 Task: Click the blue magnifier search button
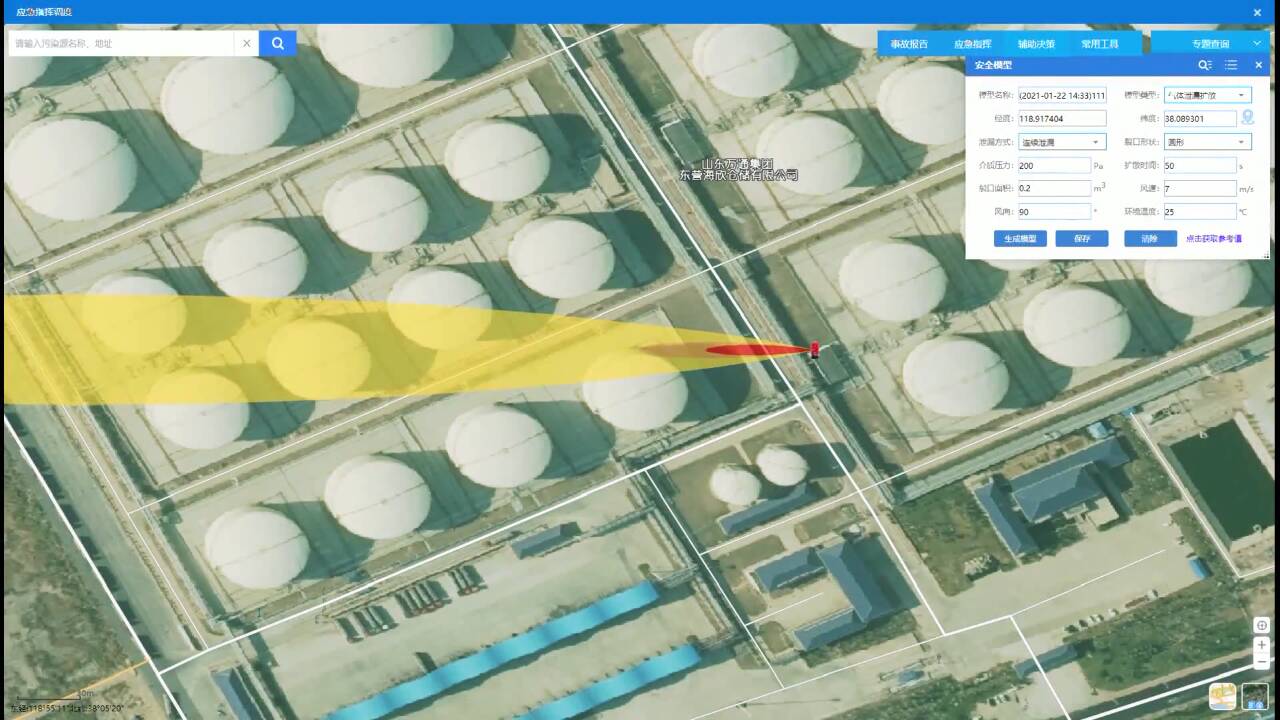pyautogui.click(x=277, y=43)
